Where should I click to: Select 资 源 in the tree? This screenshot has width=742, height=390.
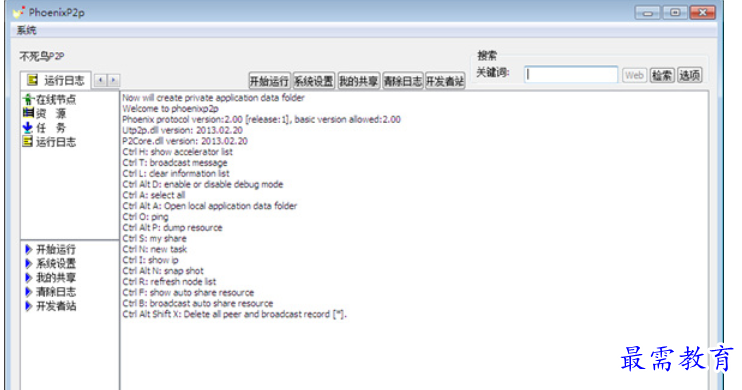point(51,114)
